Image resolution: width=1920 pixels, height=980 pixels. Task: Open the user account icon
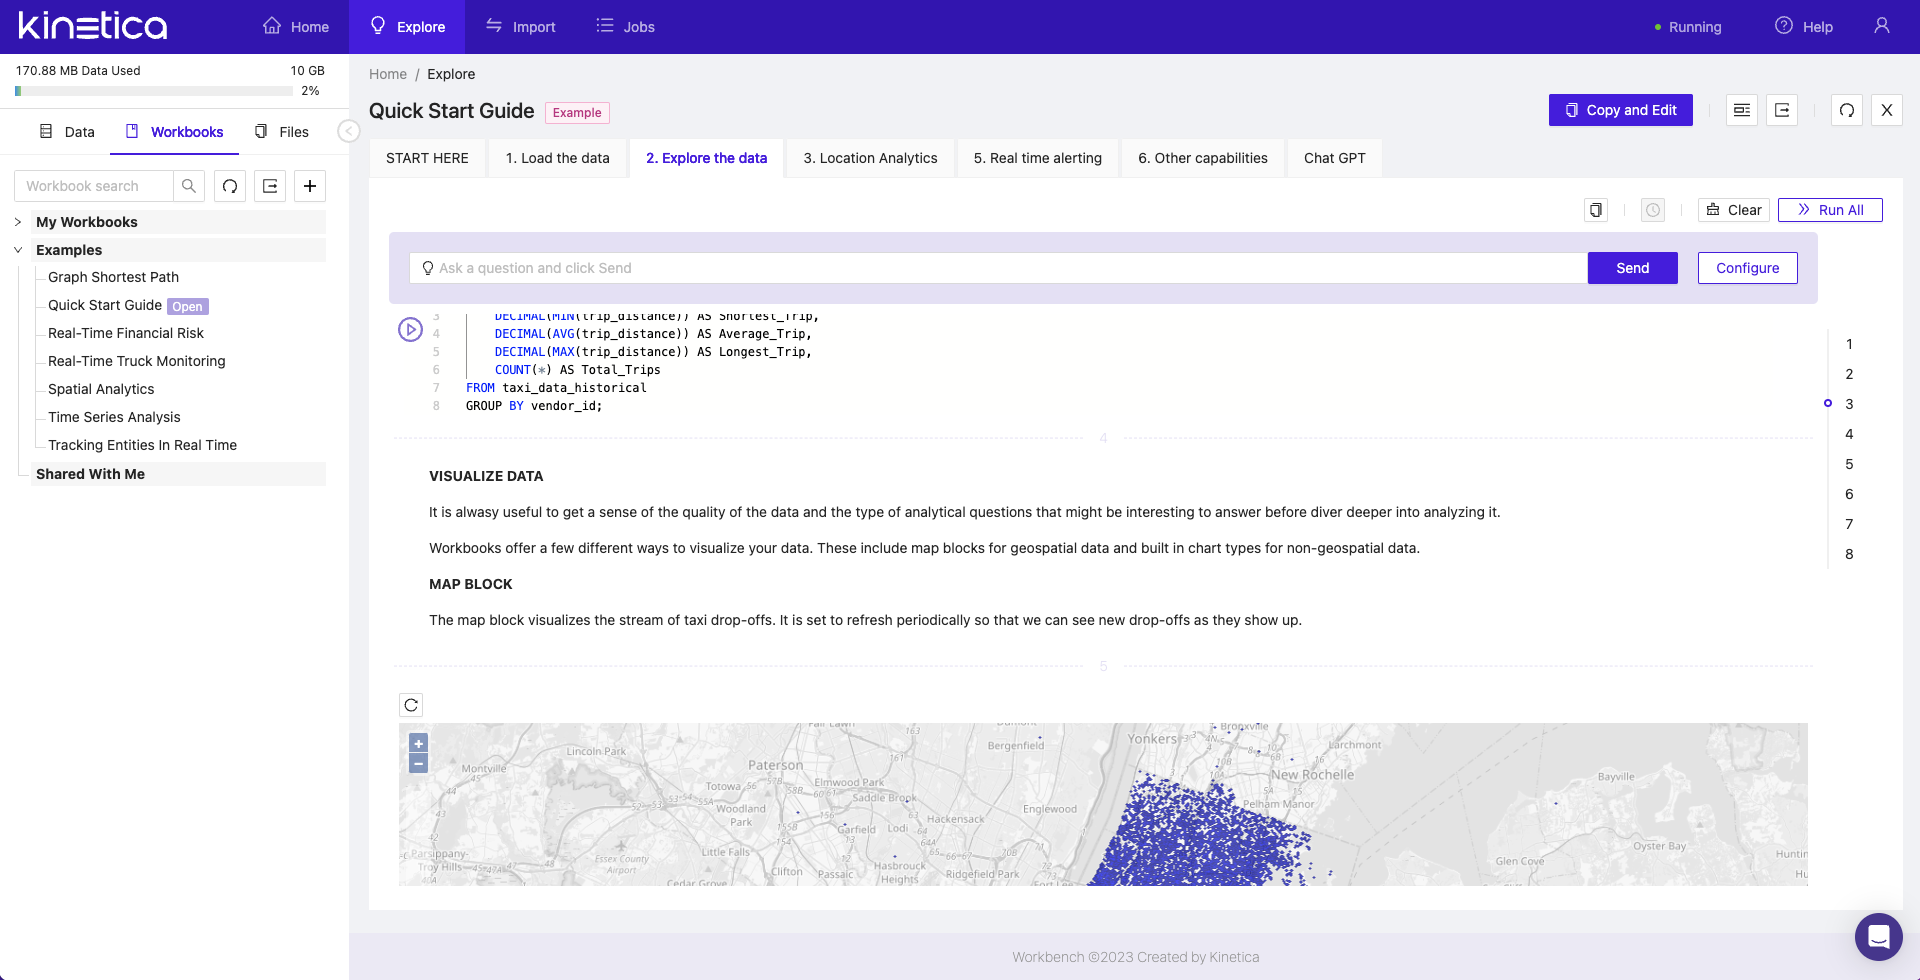(1881, 26)
